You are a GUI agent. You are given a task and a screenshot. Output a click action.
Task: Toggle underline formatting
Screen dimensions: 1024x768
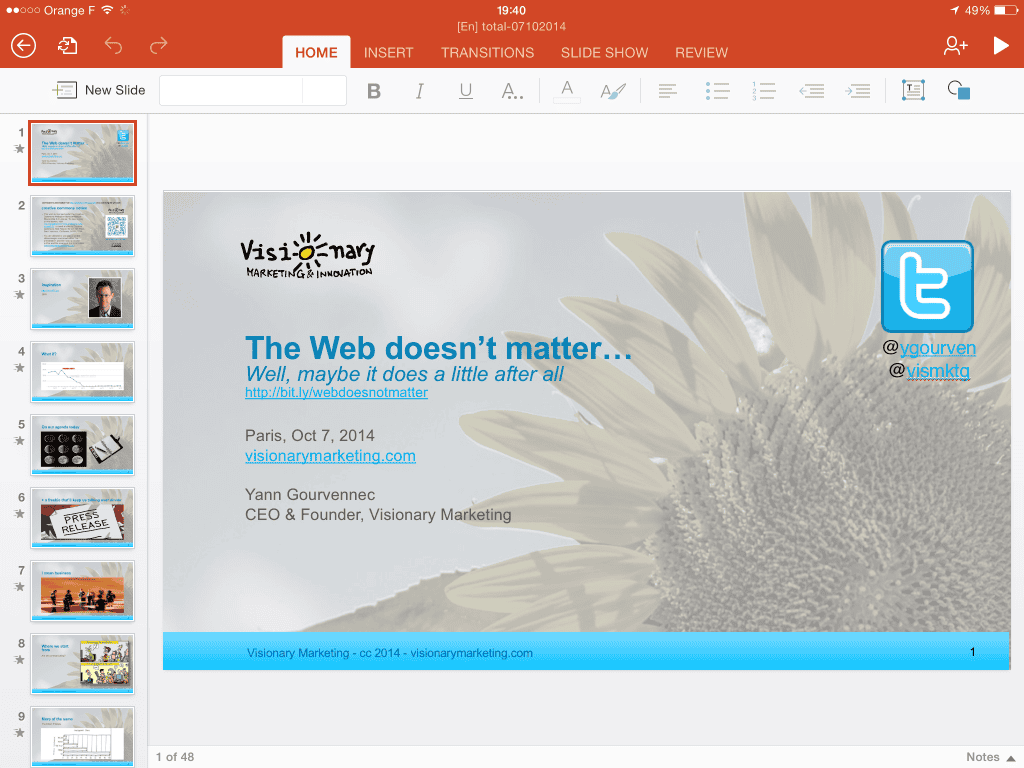[x=466, y=91]
